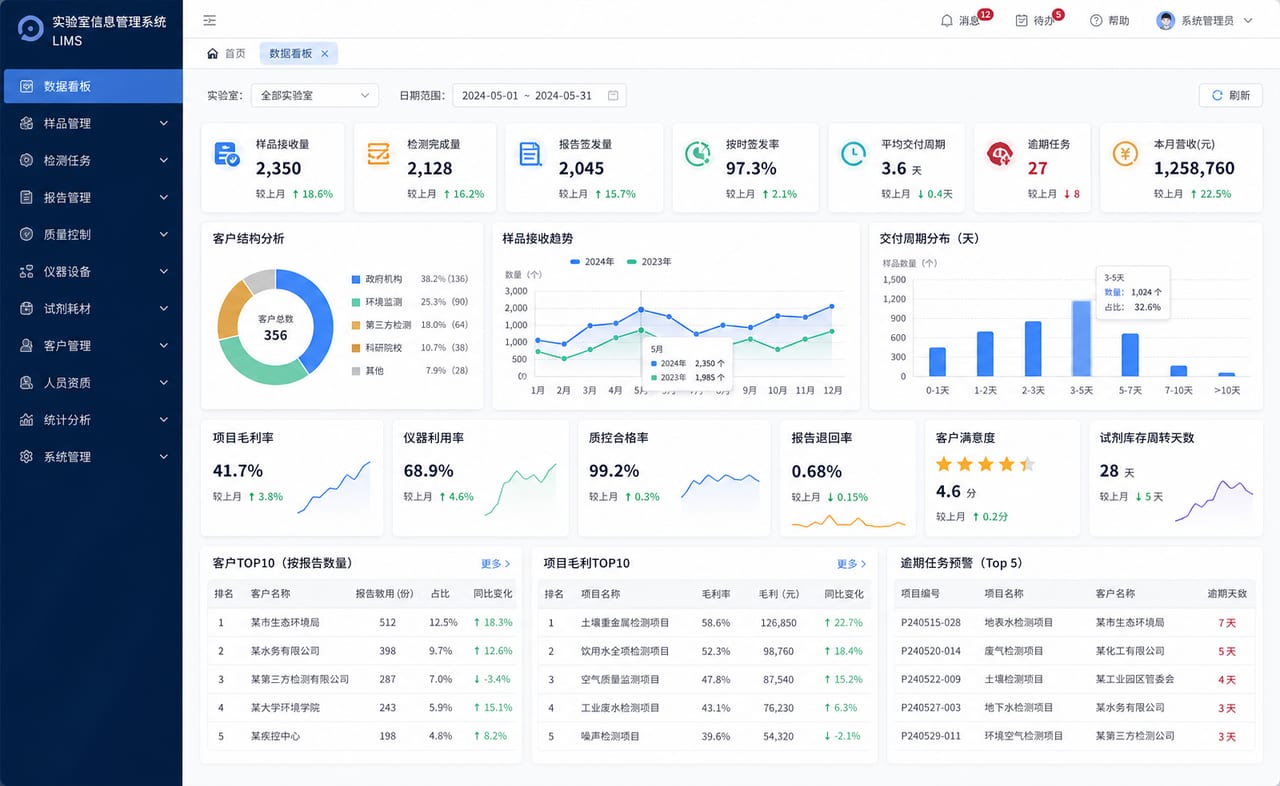The image size is (1280, 786).
Task: Click the 首页 home icon
Action: pos(212,53)
